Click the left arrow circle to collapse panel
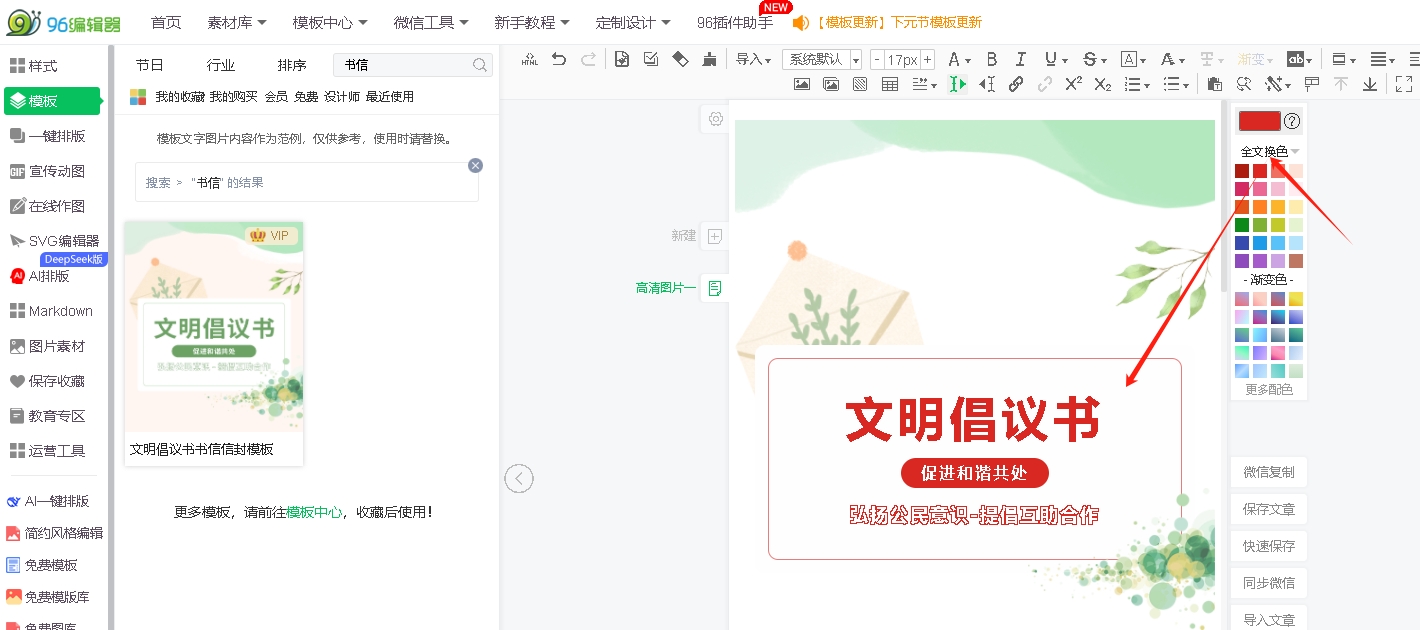Viewport: 1420px width, 630px height. tap(518, 479)
